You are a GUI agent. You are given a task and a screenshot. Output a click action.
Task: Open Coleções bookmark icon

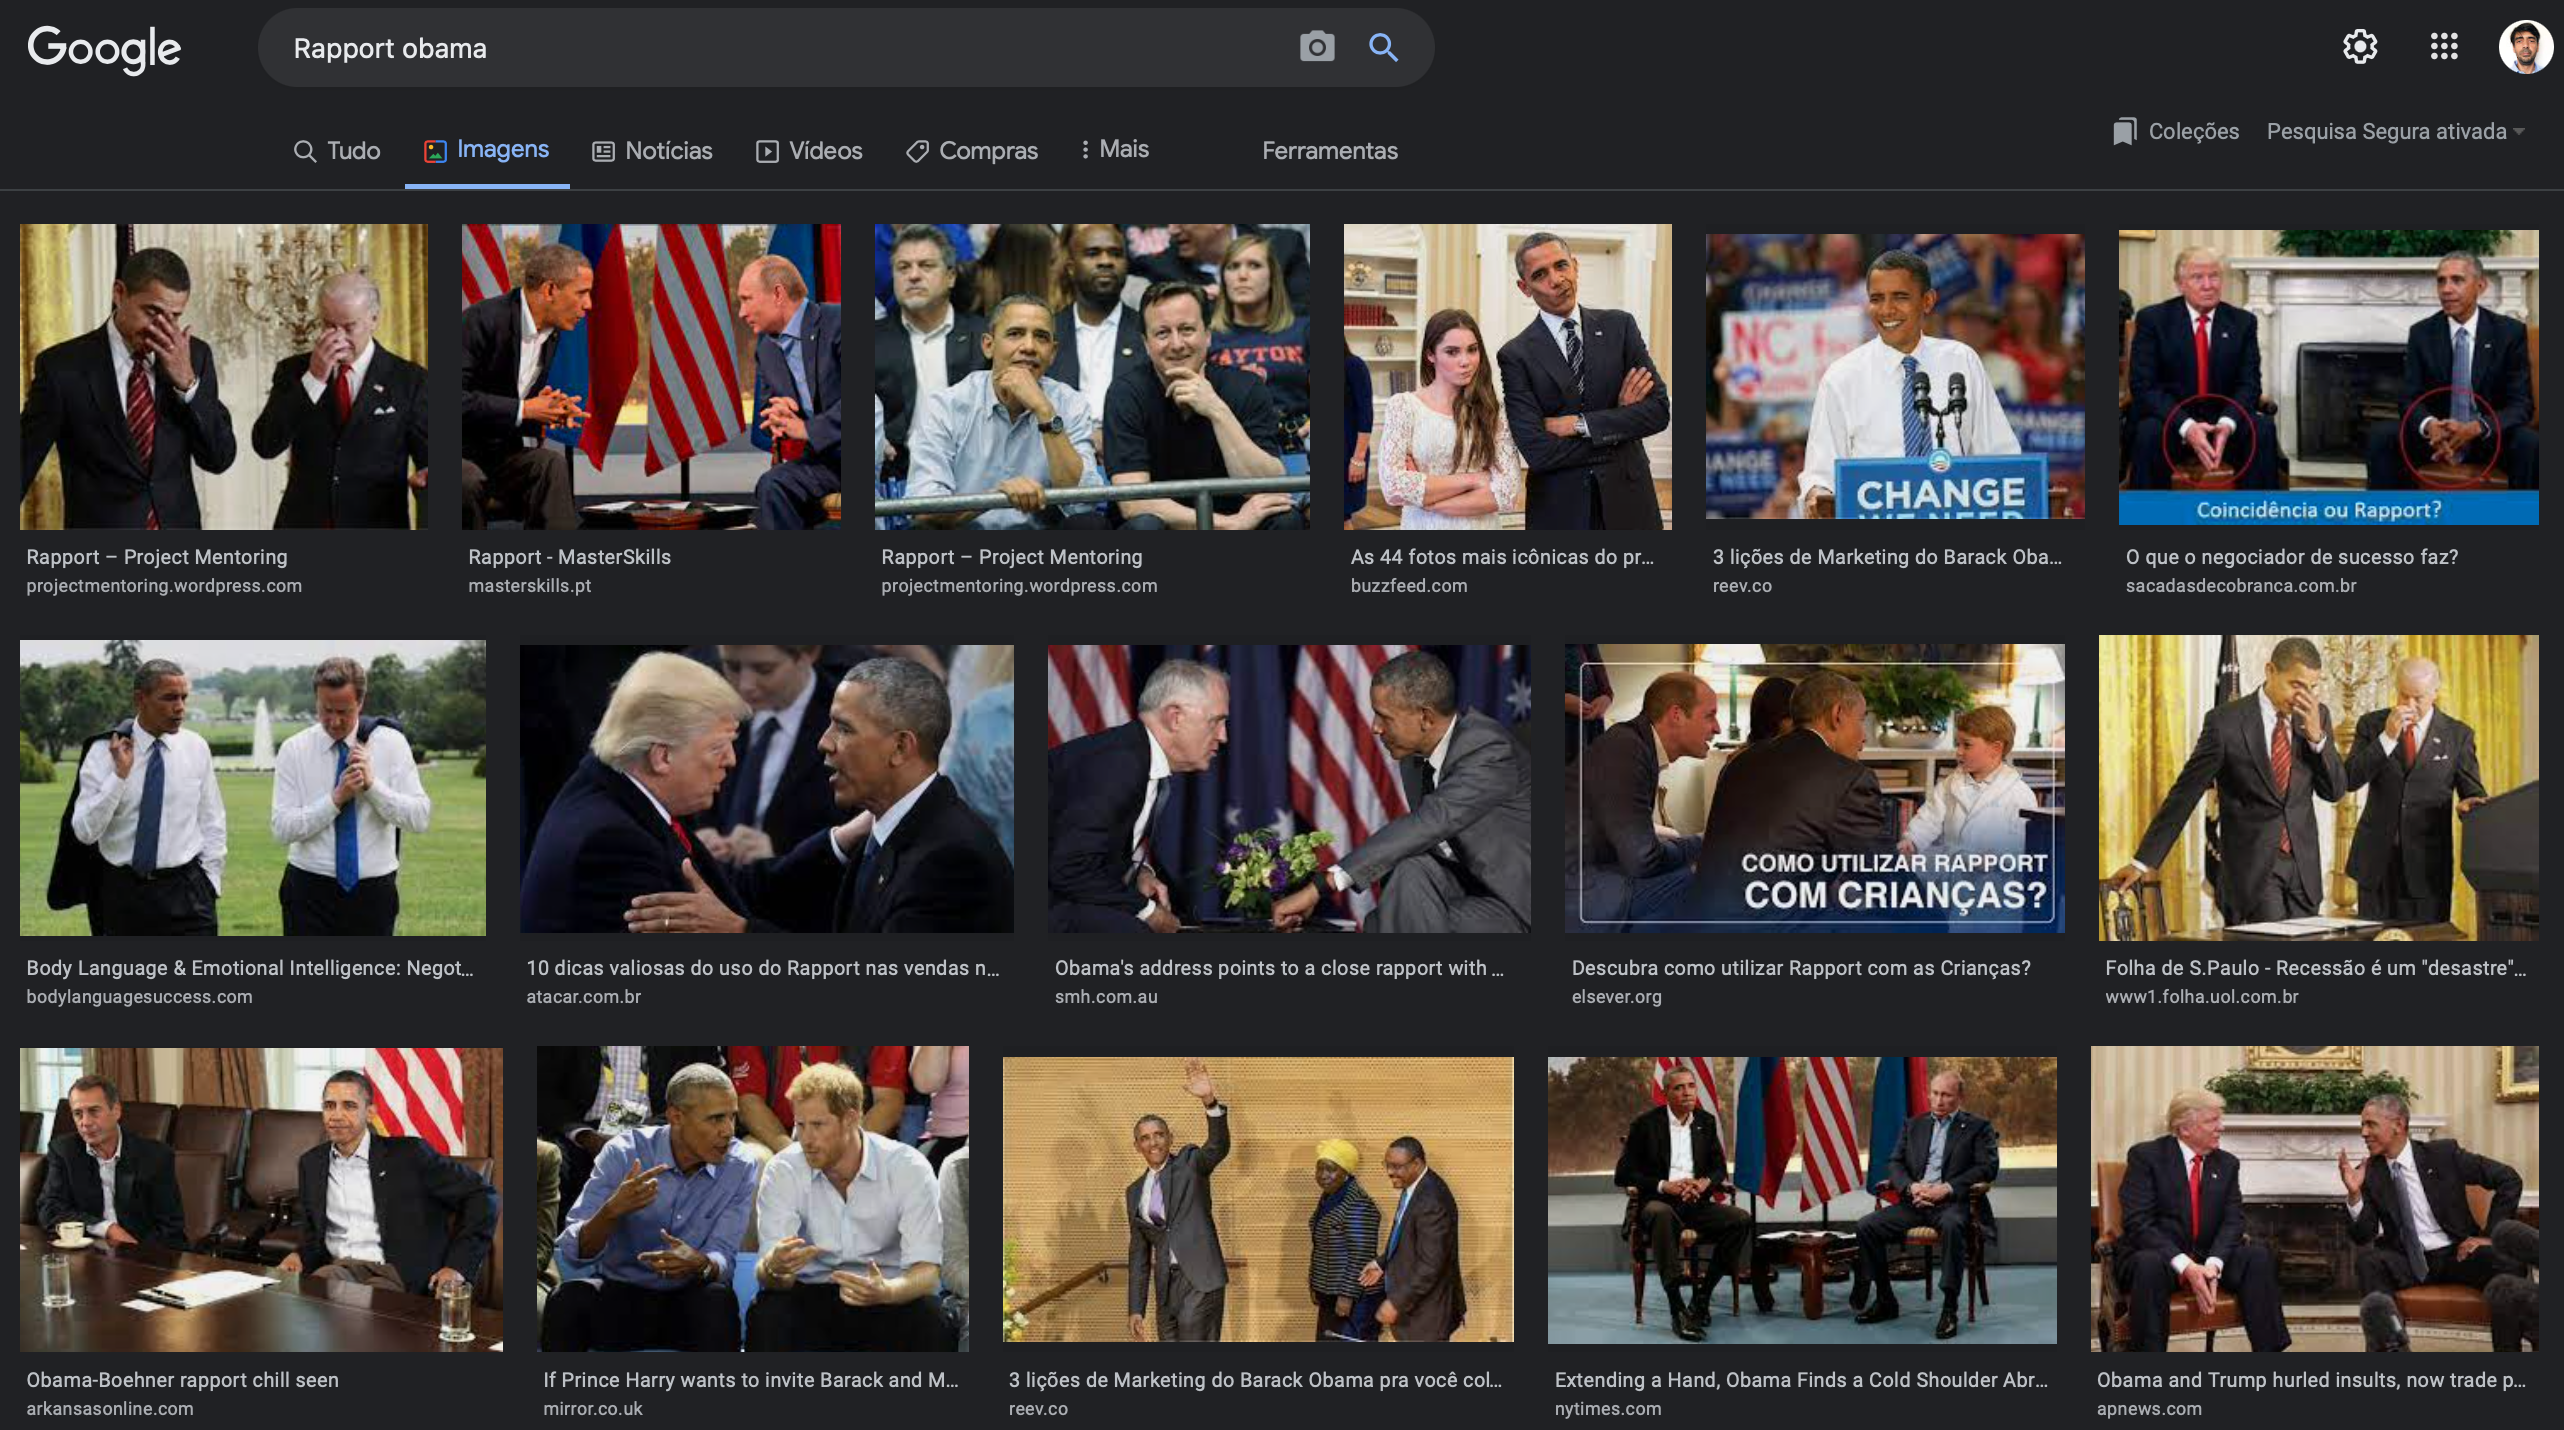click(x=2124, y=132)
